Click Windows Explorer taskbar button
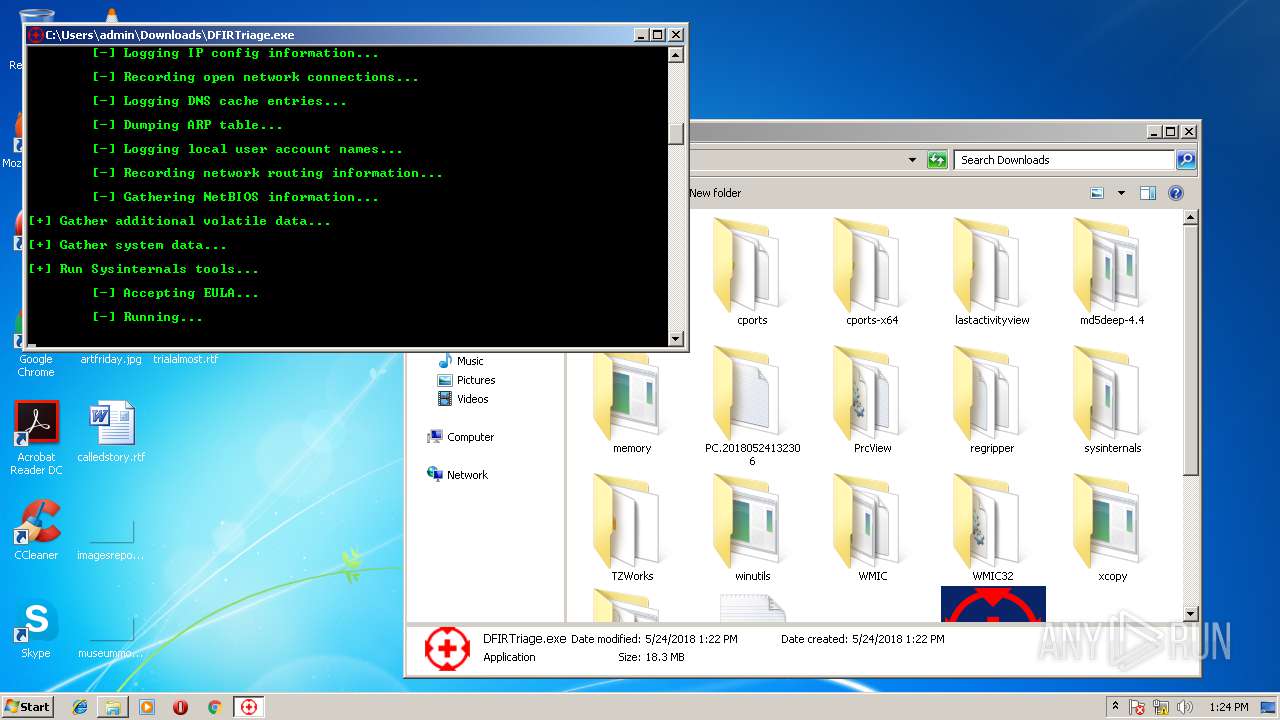Image resolution: width=1280 pixels, height=720 pixels. (113, 707)
